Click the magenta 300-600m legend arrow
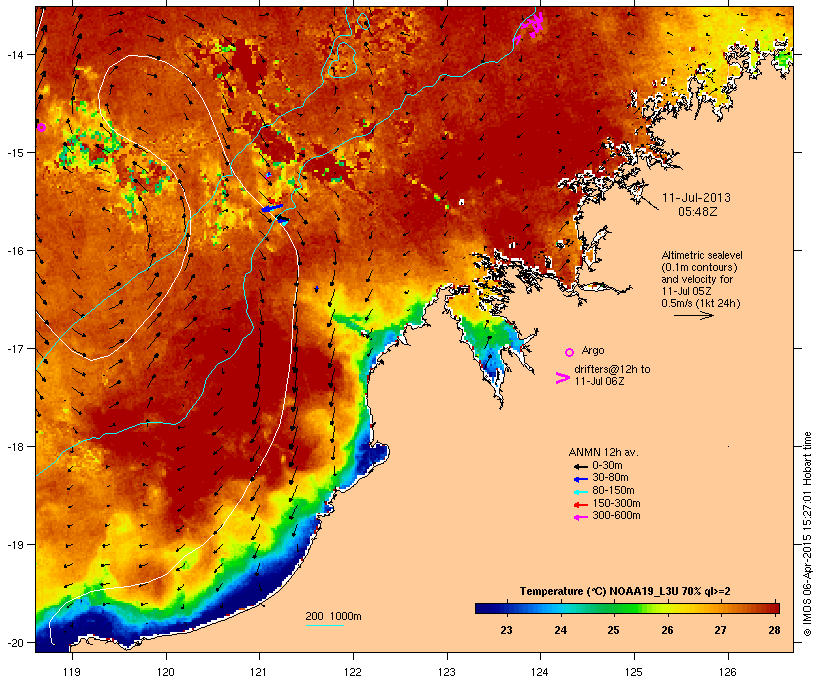 click(x=580, y=517)
